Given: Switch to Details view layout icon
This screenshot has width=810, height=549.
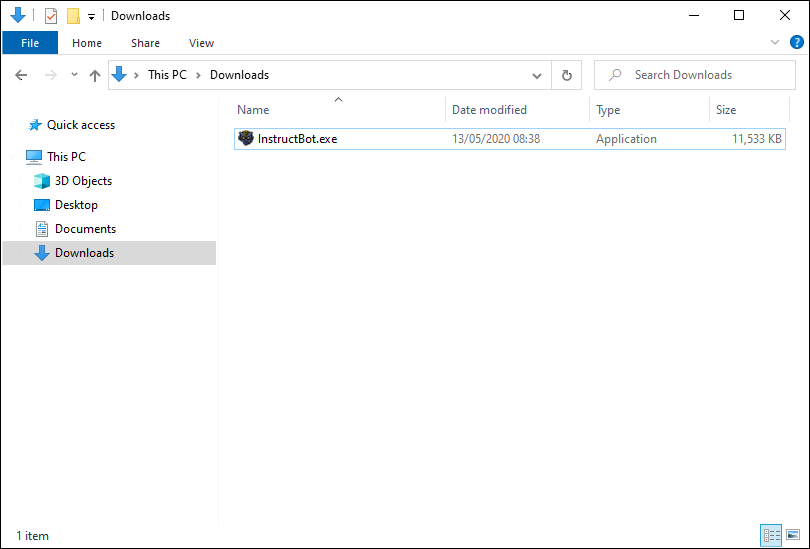Looking at the screenshot, I should pyautogui.click(x=771, y=535).
